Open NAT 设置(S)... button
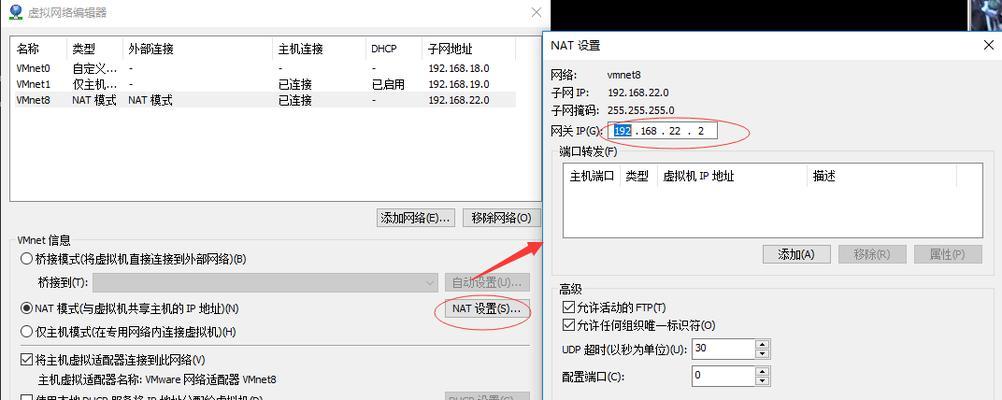Screen dimensions: 1002x400 coord(487,309)
